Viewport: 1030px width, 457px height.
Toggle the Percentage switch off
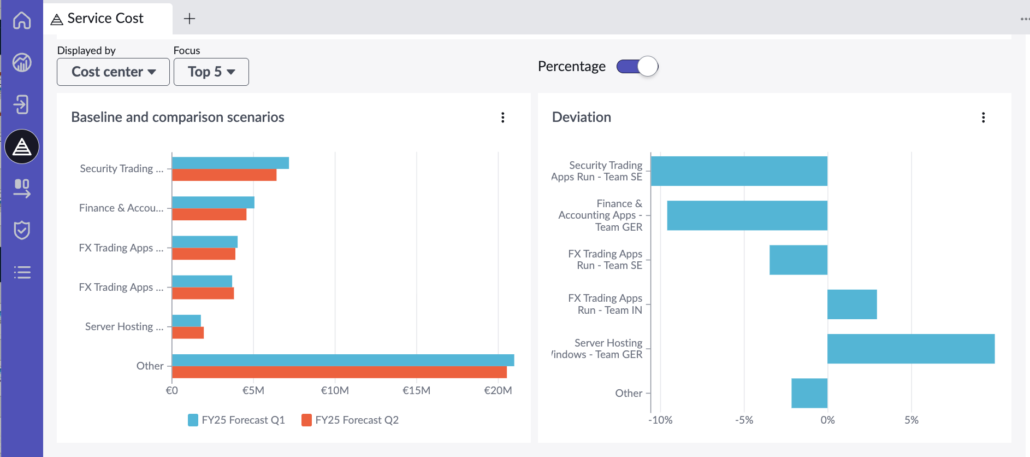click(x=637, y=67)
